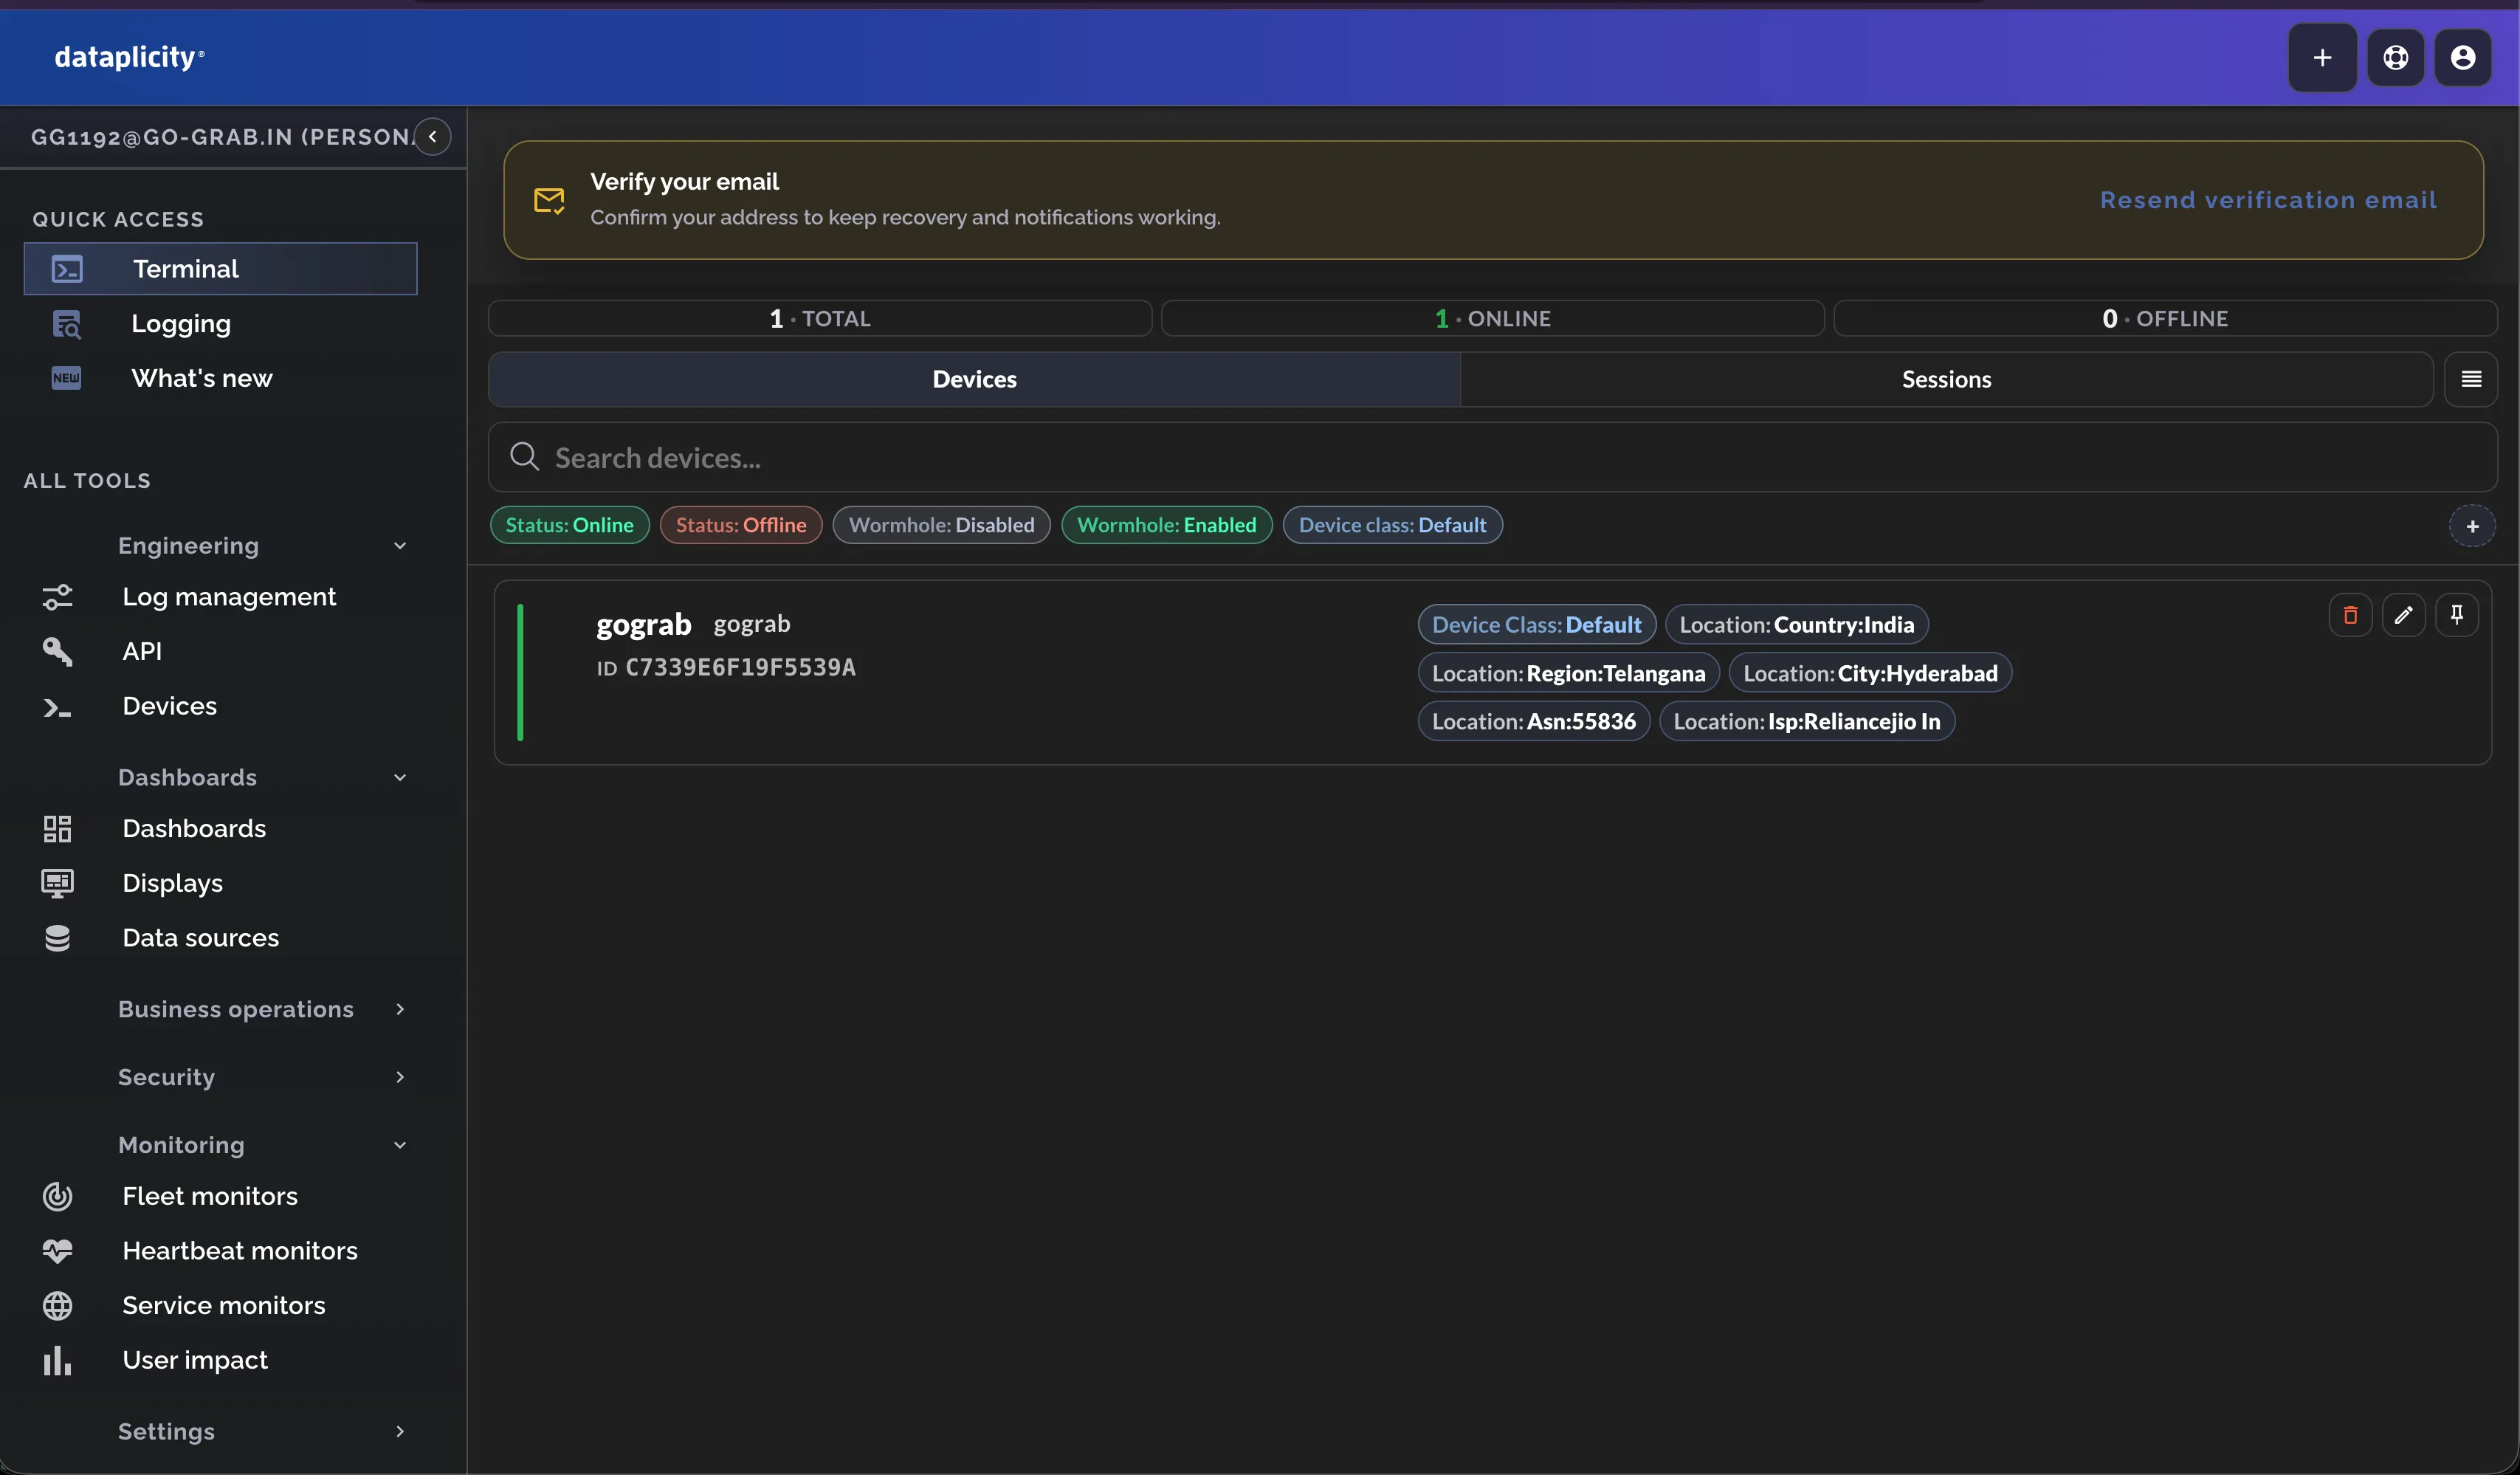Delete the gograb device with trash icon
Screen dimensions: 2520x1475
click(2350, 615)
